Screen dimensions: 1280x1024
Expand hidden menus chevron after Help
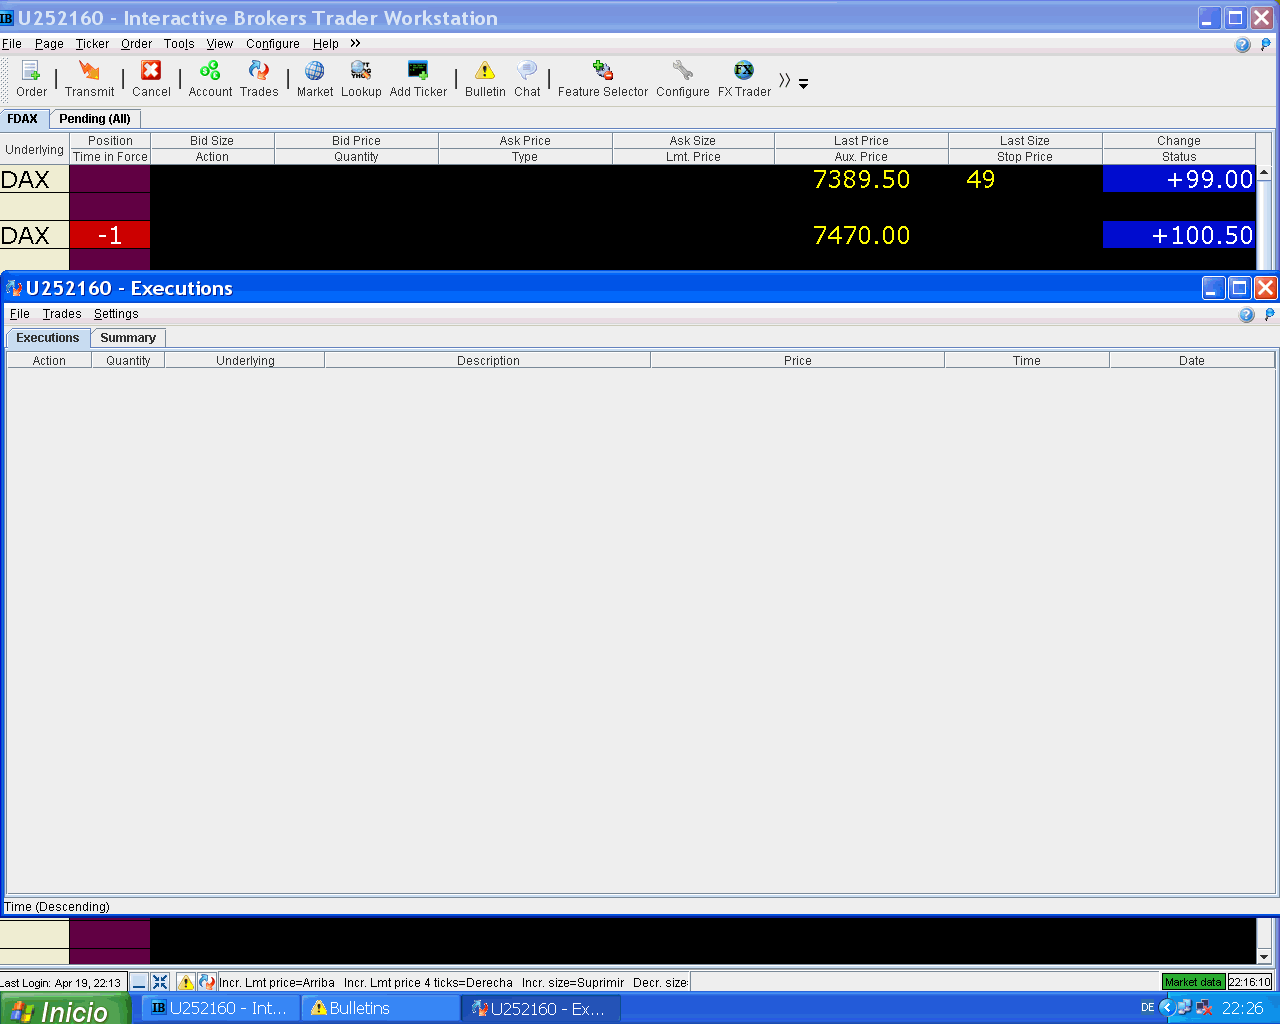point(355,43)
